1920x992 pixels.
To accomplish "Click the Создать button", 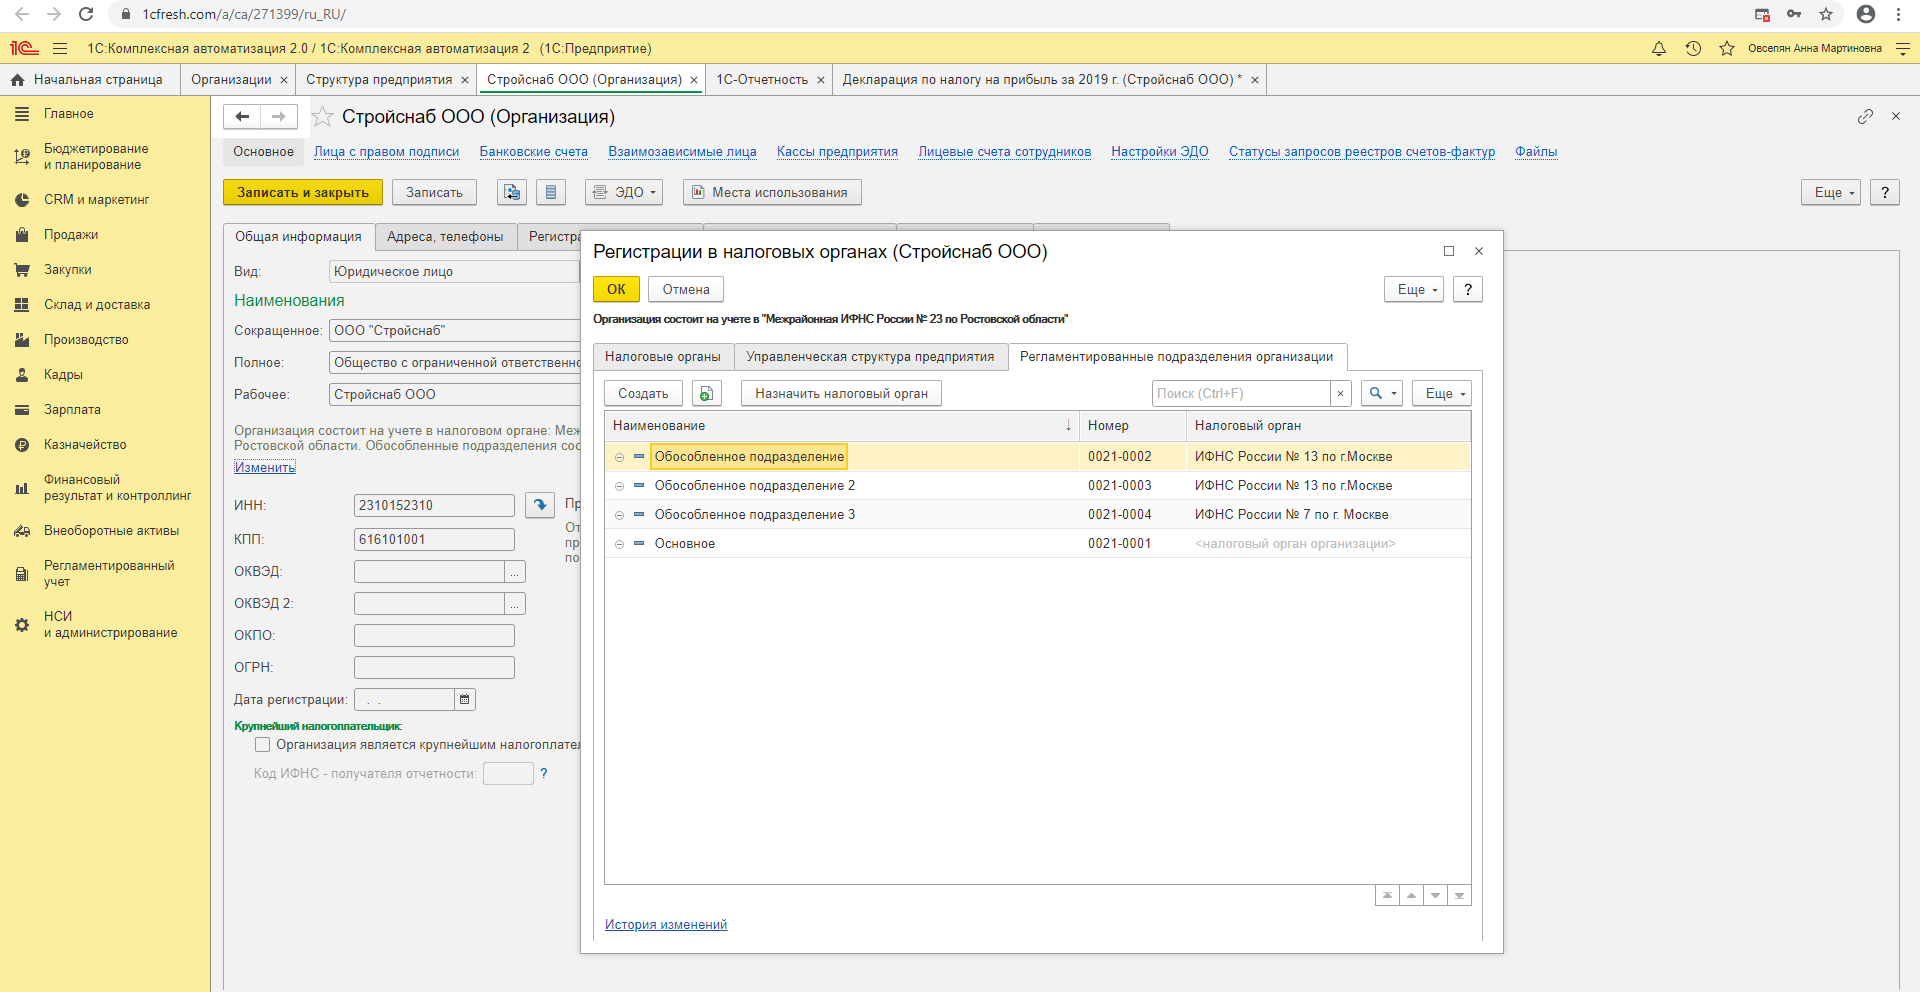I will click(x=643, y=393).
